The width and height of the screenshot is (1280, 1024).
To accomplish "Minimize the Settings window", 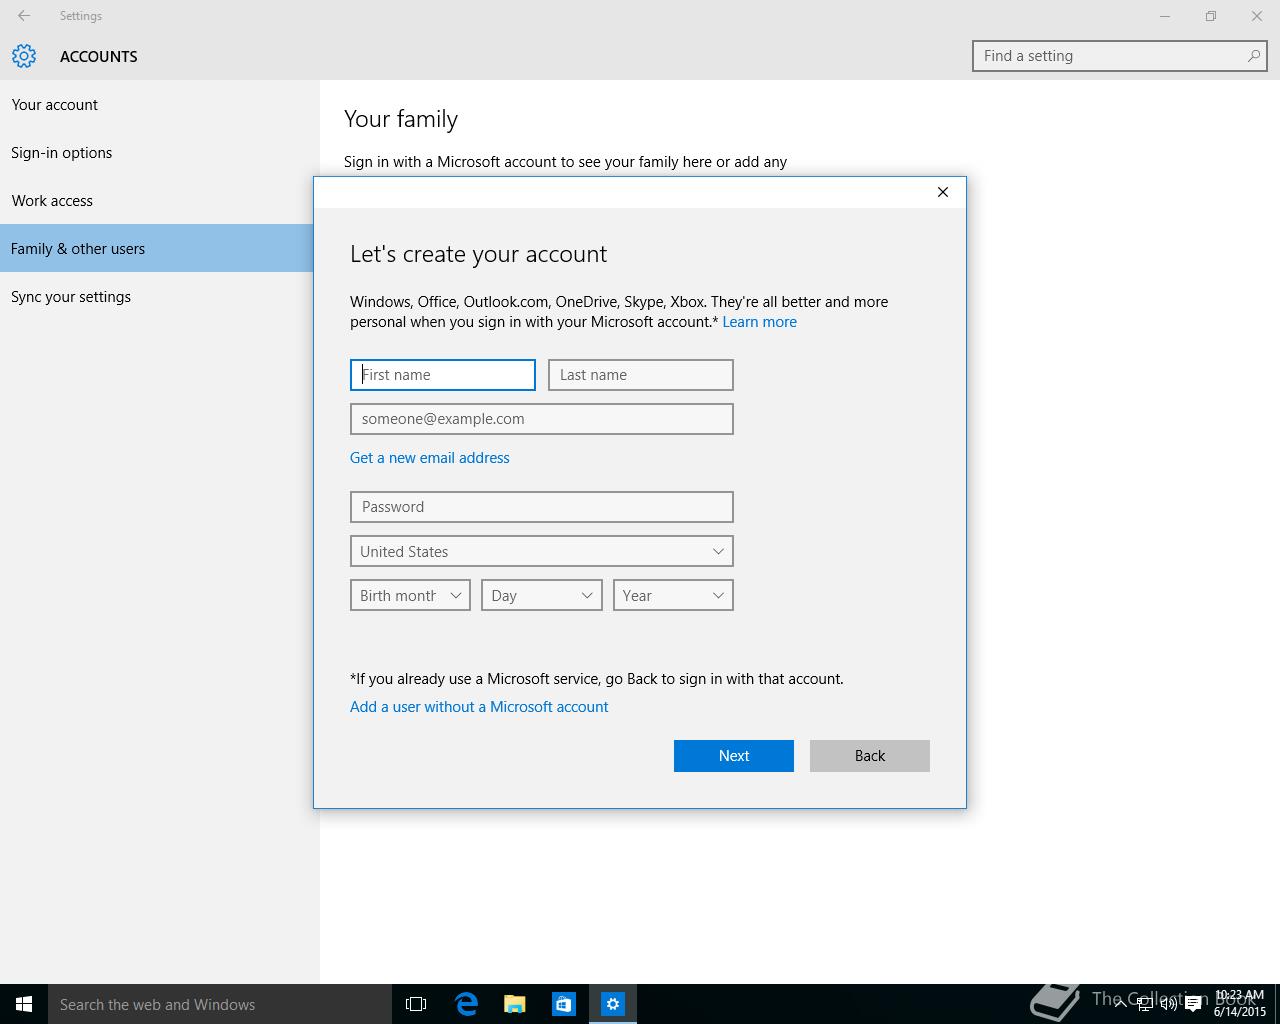I will pos(1165,16).
